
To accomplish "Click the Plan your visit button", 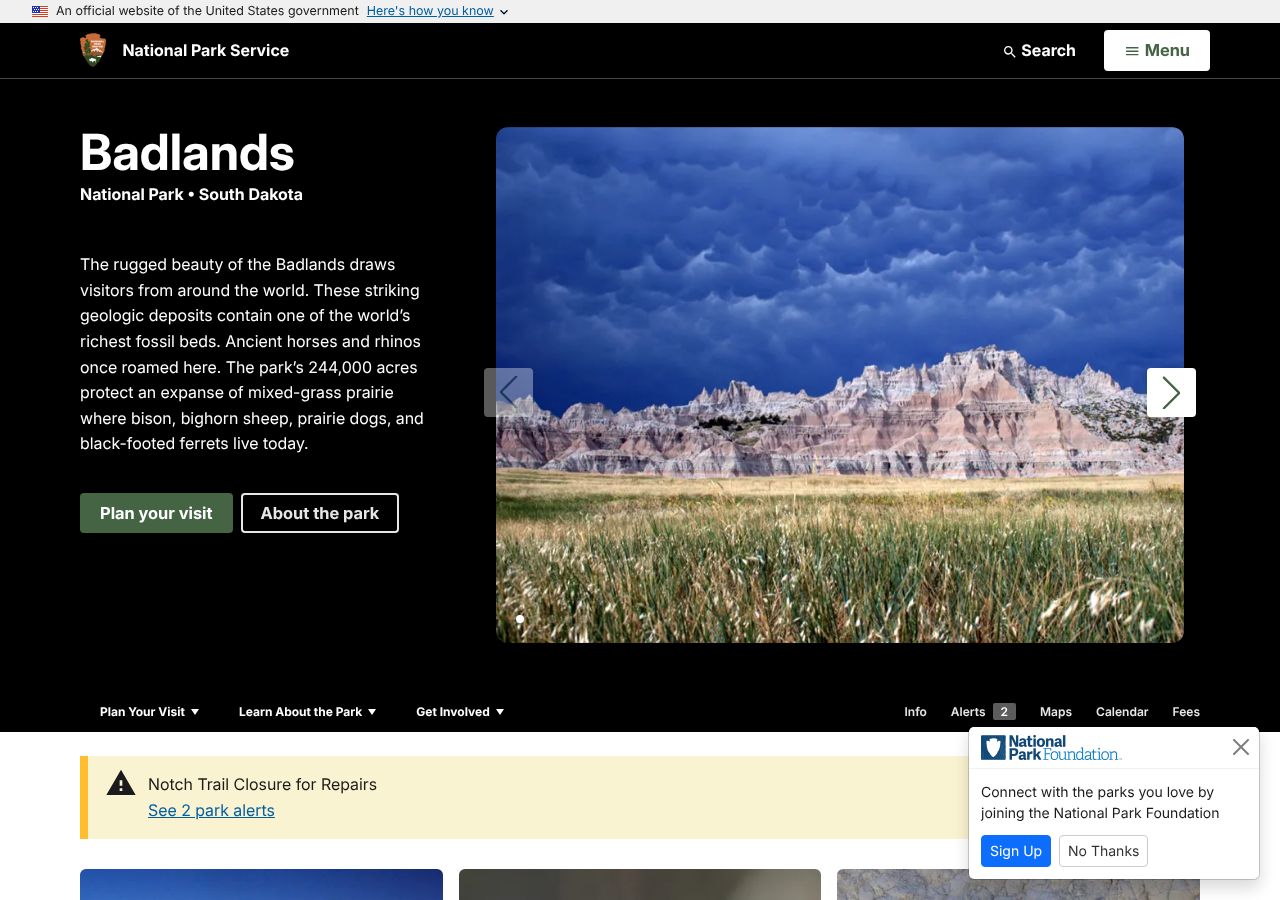I will [x=156, y=513].
